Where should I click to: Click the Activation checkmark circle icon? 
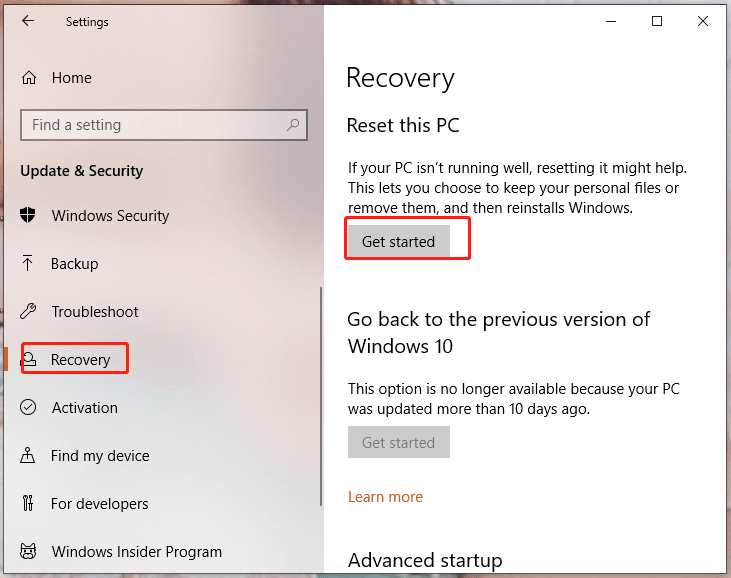28,407
